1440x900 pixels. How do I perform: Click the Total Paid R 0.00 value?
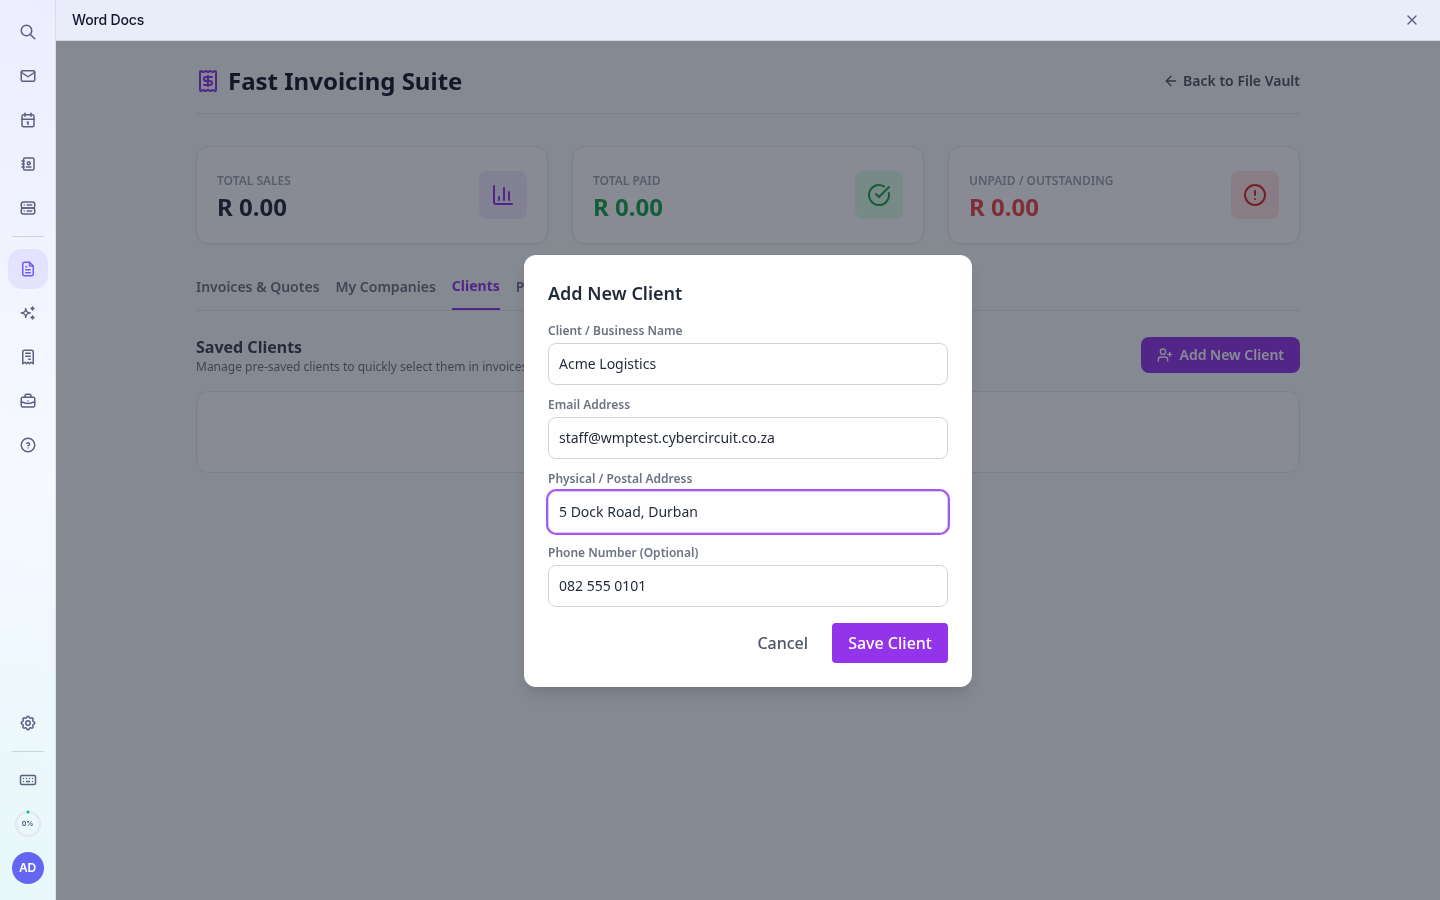pos(628,208)
